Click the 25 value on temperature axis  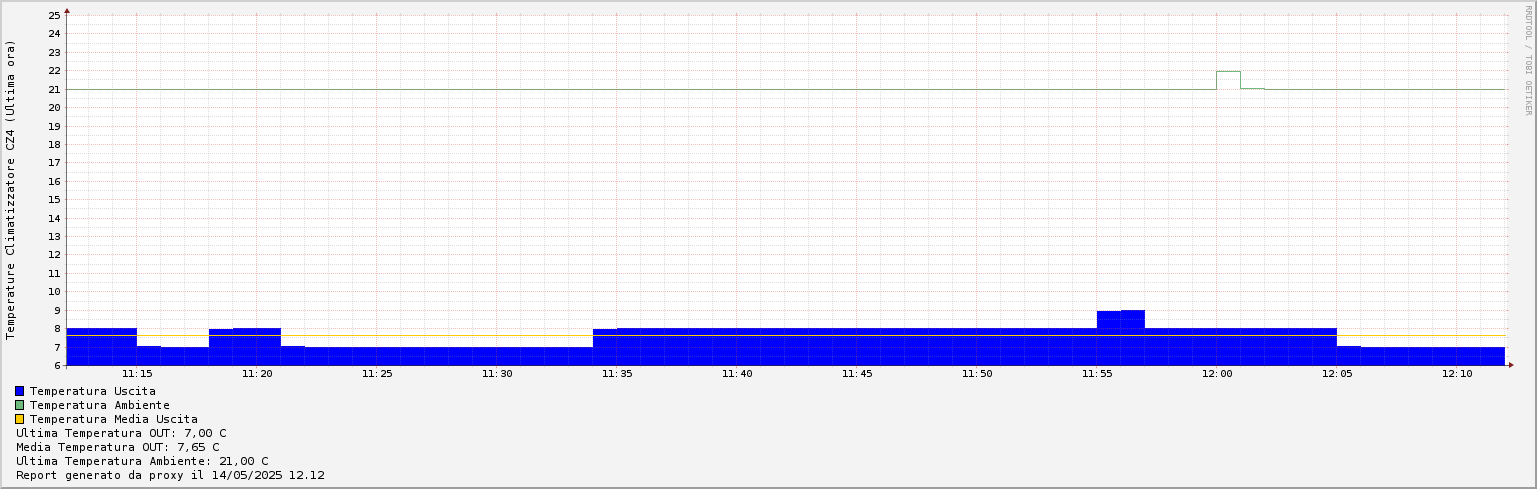point(55,16)
